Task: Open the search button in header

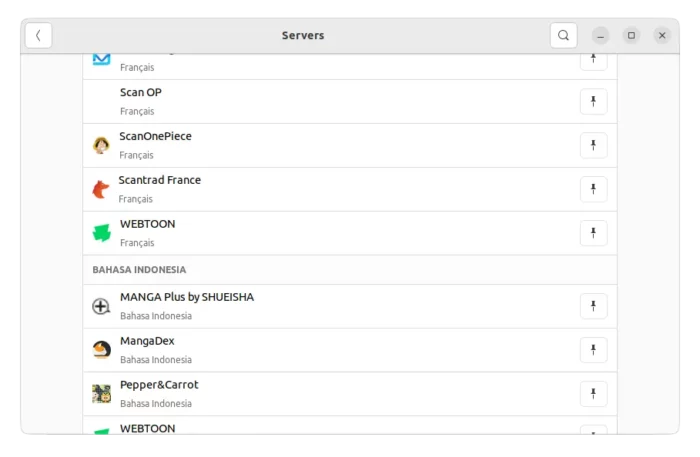Action: pyautogui.click(x=563, y=35)
